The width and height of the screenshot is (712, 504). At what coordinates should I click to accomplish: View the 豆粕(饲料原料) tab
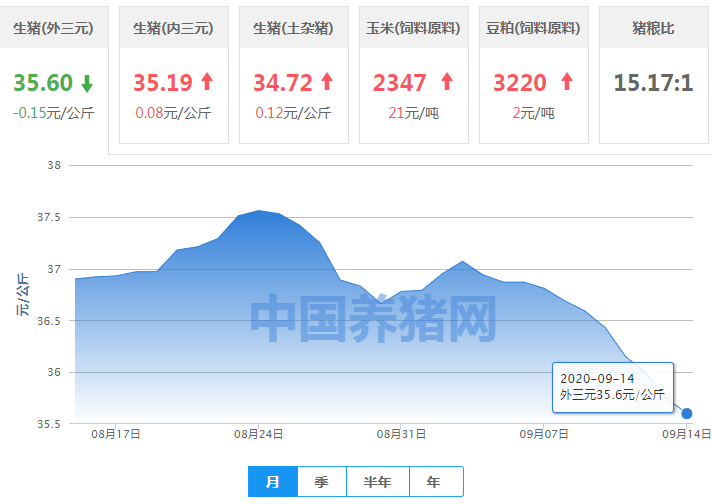pyautogui.click(x=533, y=29)
